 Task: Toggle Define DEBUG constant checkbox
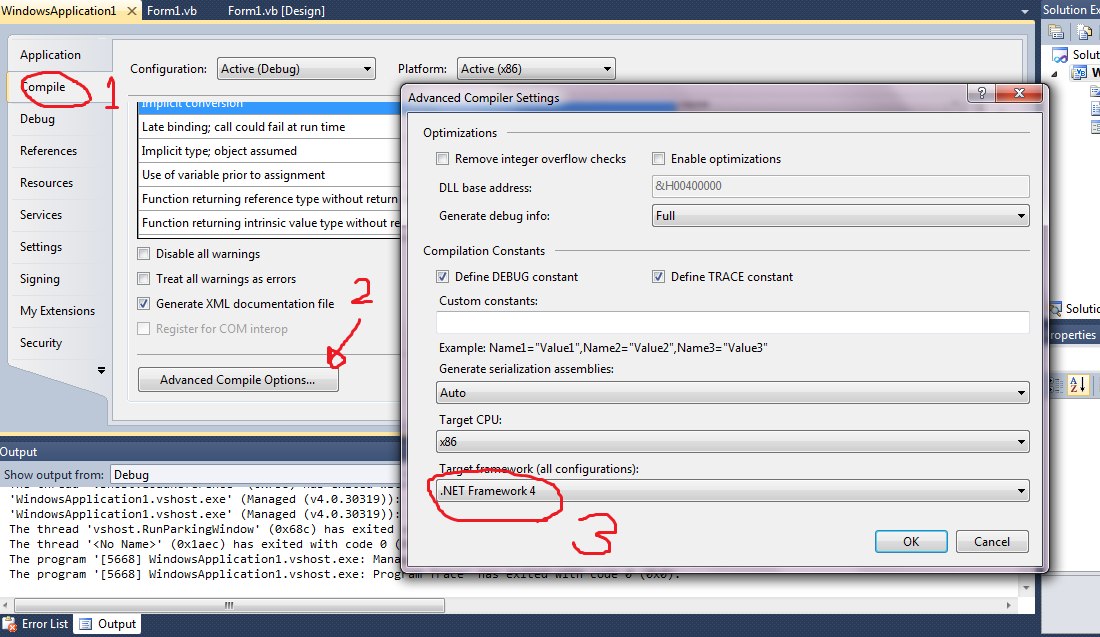[x=443, y=276]
